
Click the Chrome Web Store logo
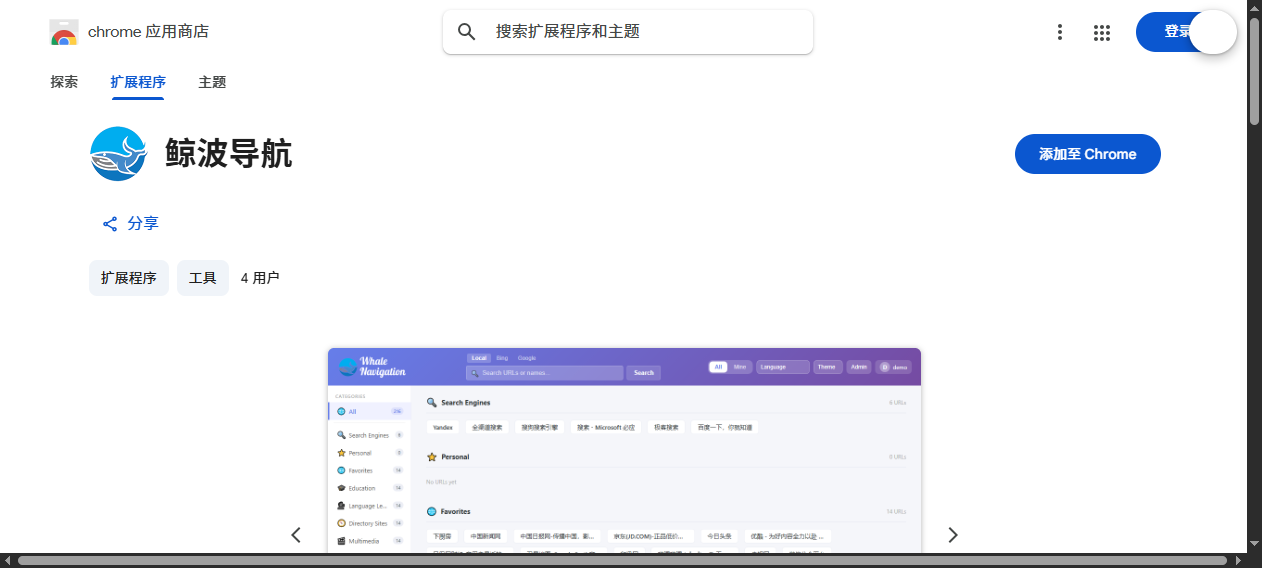tap(64, 32)
